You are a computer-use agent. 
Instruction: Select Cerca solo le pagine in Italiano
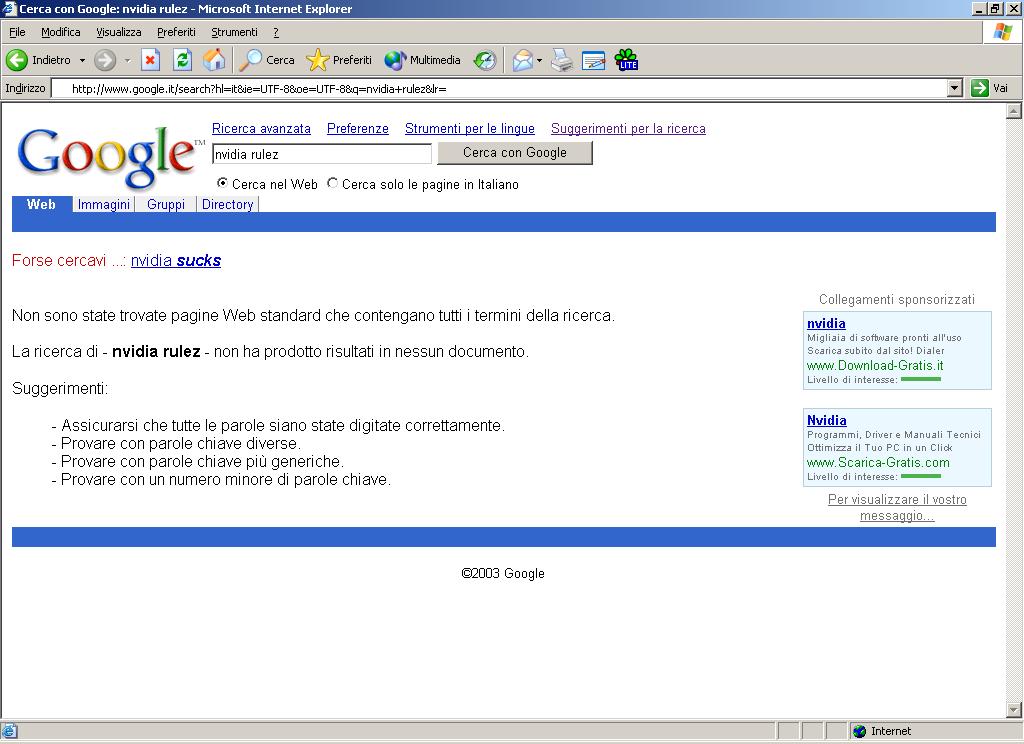coord(332,183)
